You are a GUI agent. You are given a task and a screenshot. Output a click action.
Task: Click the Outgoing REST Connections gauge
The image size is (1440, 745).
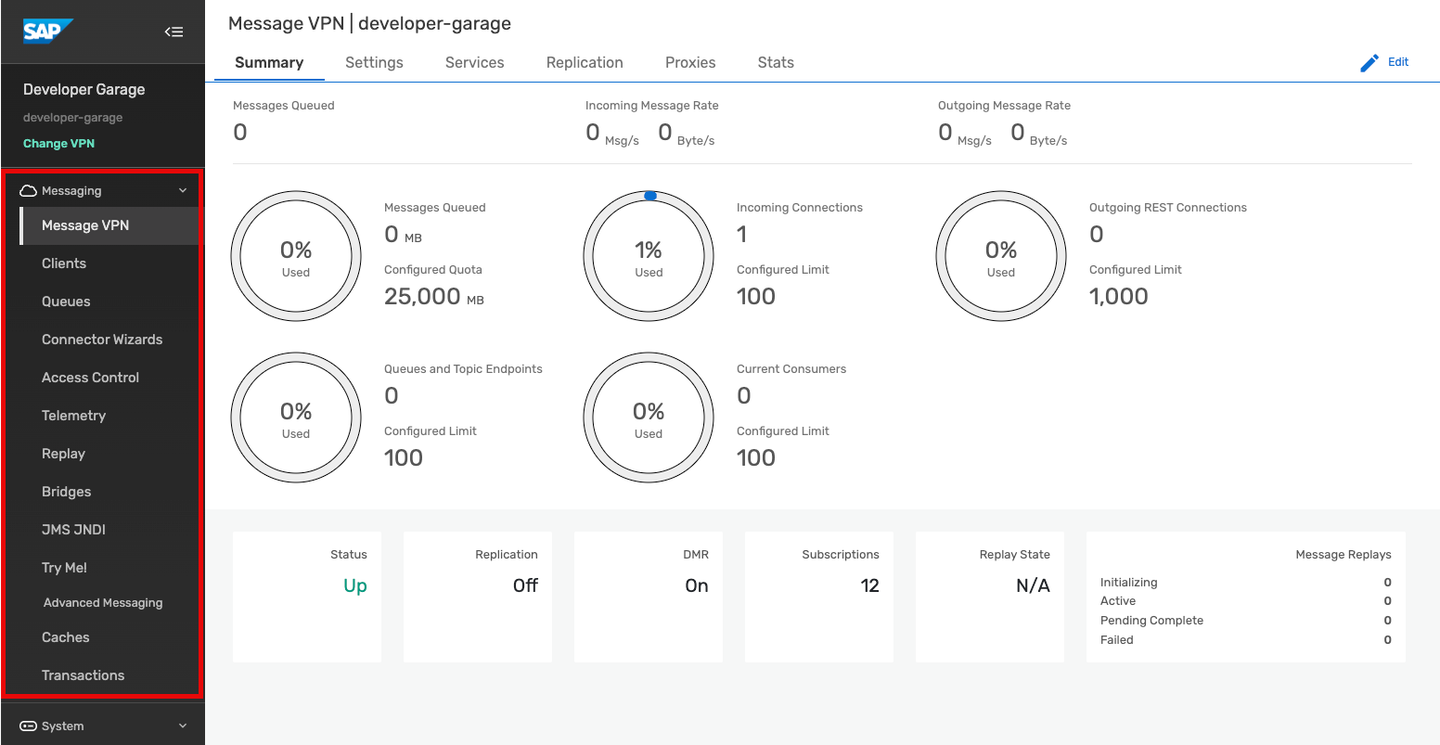(x=1001, y=257)
